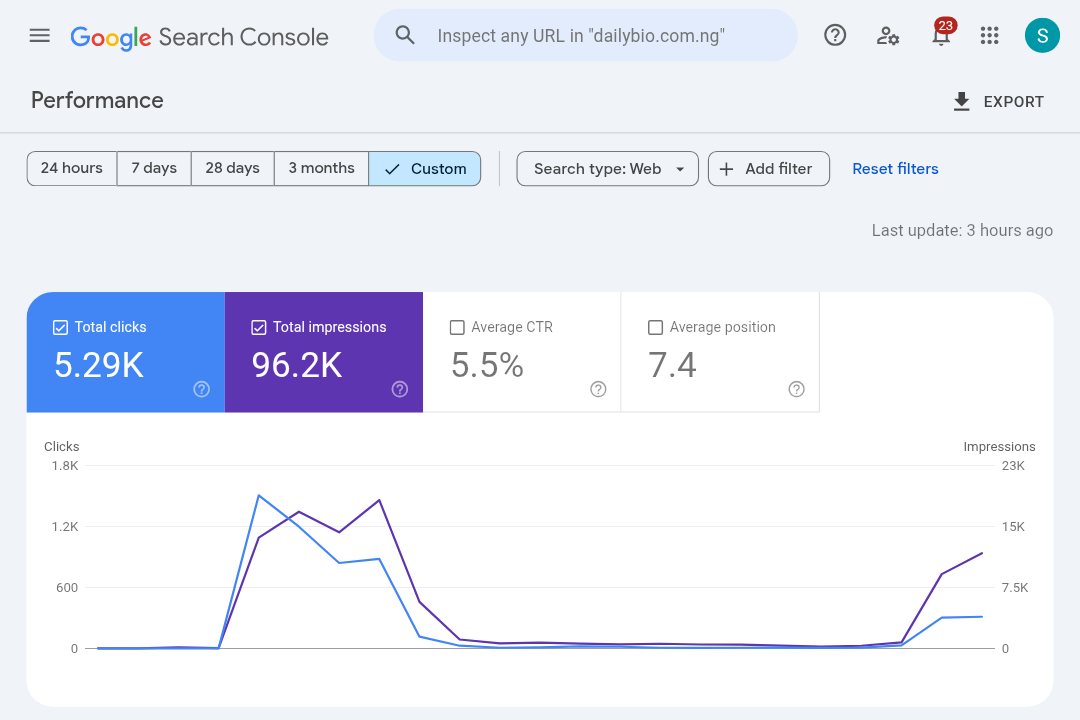Click the final point of impressions line
This screenshot has height=720, width=1080.
coord(982,553)
